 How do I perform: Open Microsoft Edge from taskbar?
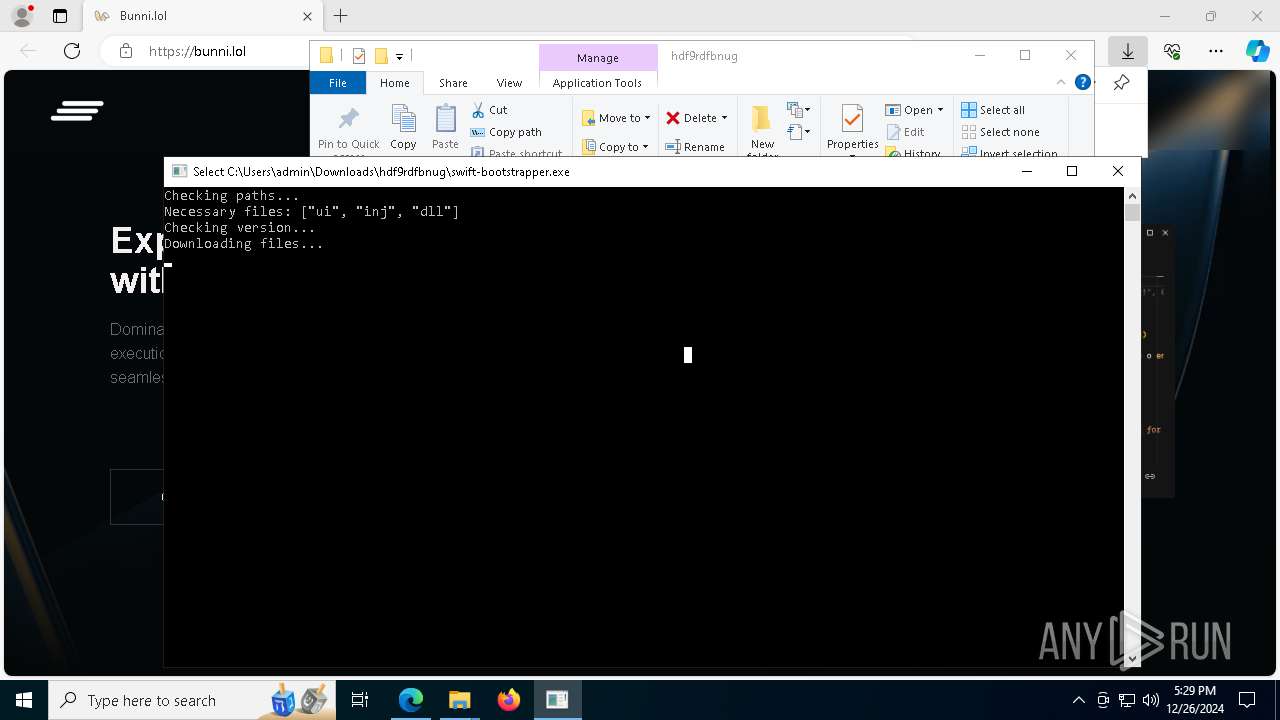tap(411, 700)
